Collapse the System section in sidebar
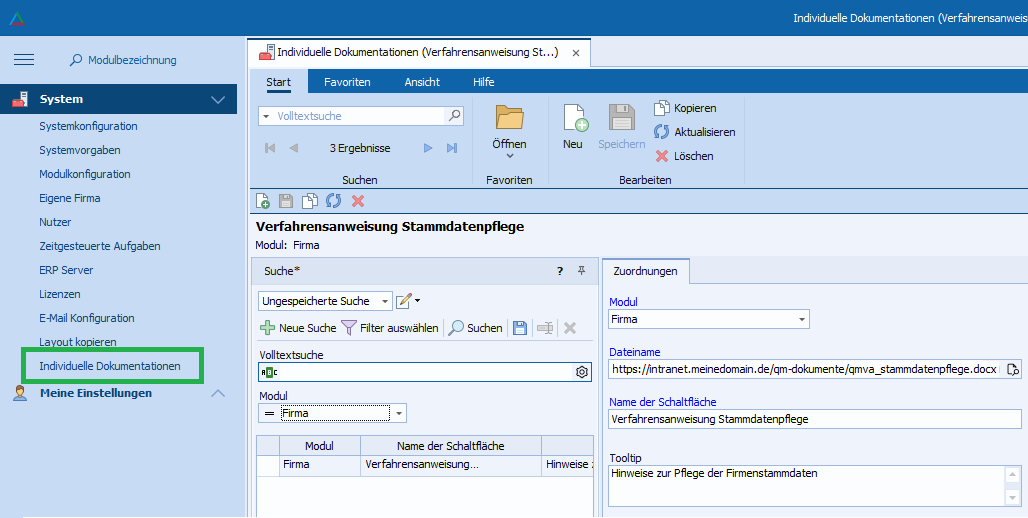This screenshot has width=1028, height=518. (218, 100)
